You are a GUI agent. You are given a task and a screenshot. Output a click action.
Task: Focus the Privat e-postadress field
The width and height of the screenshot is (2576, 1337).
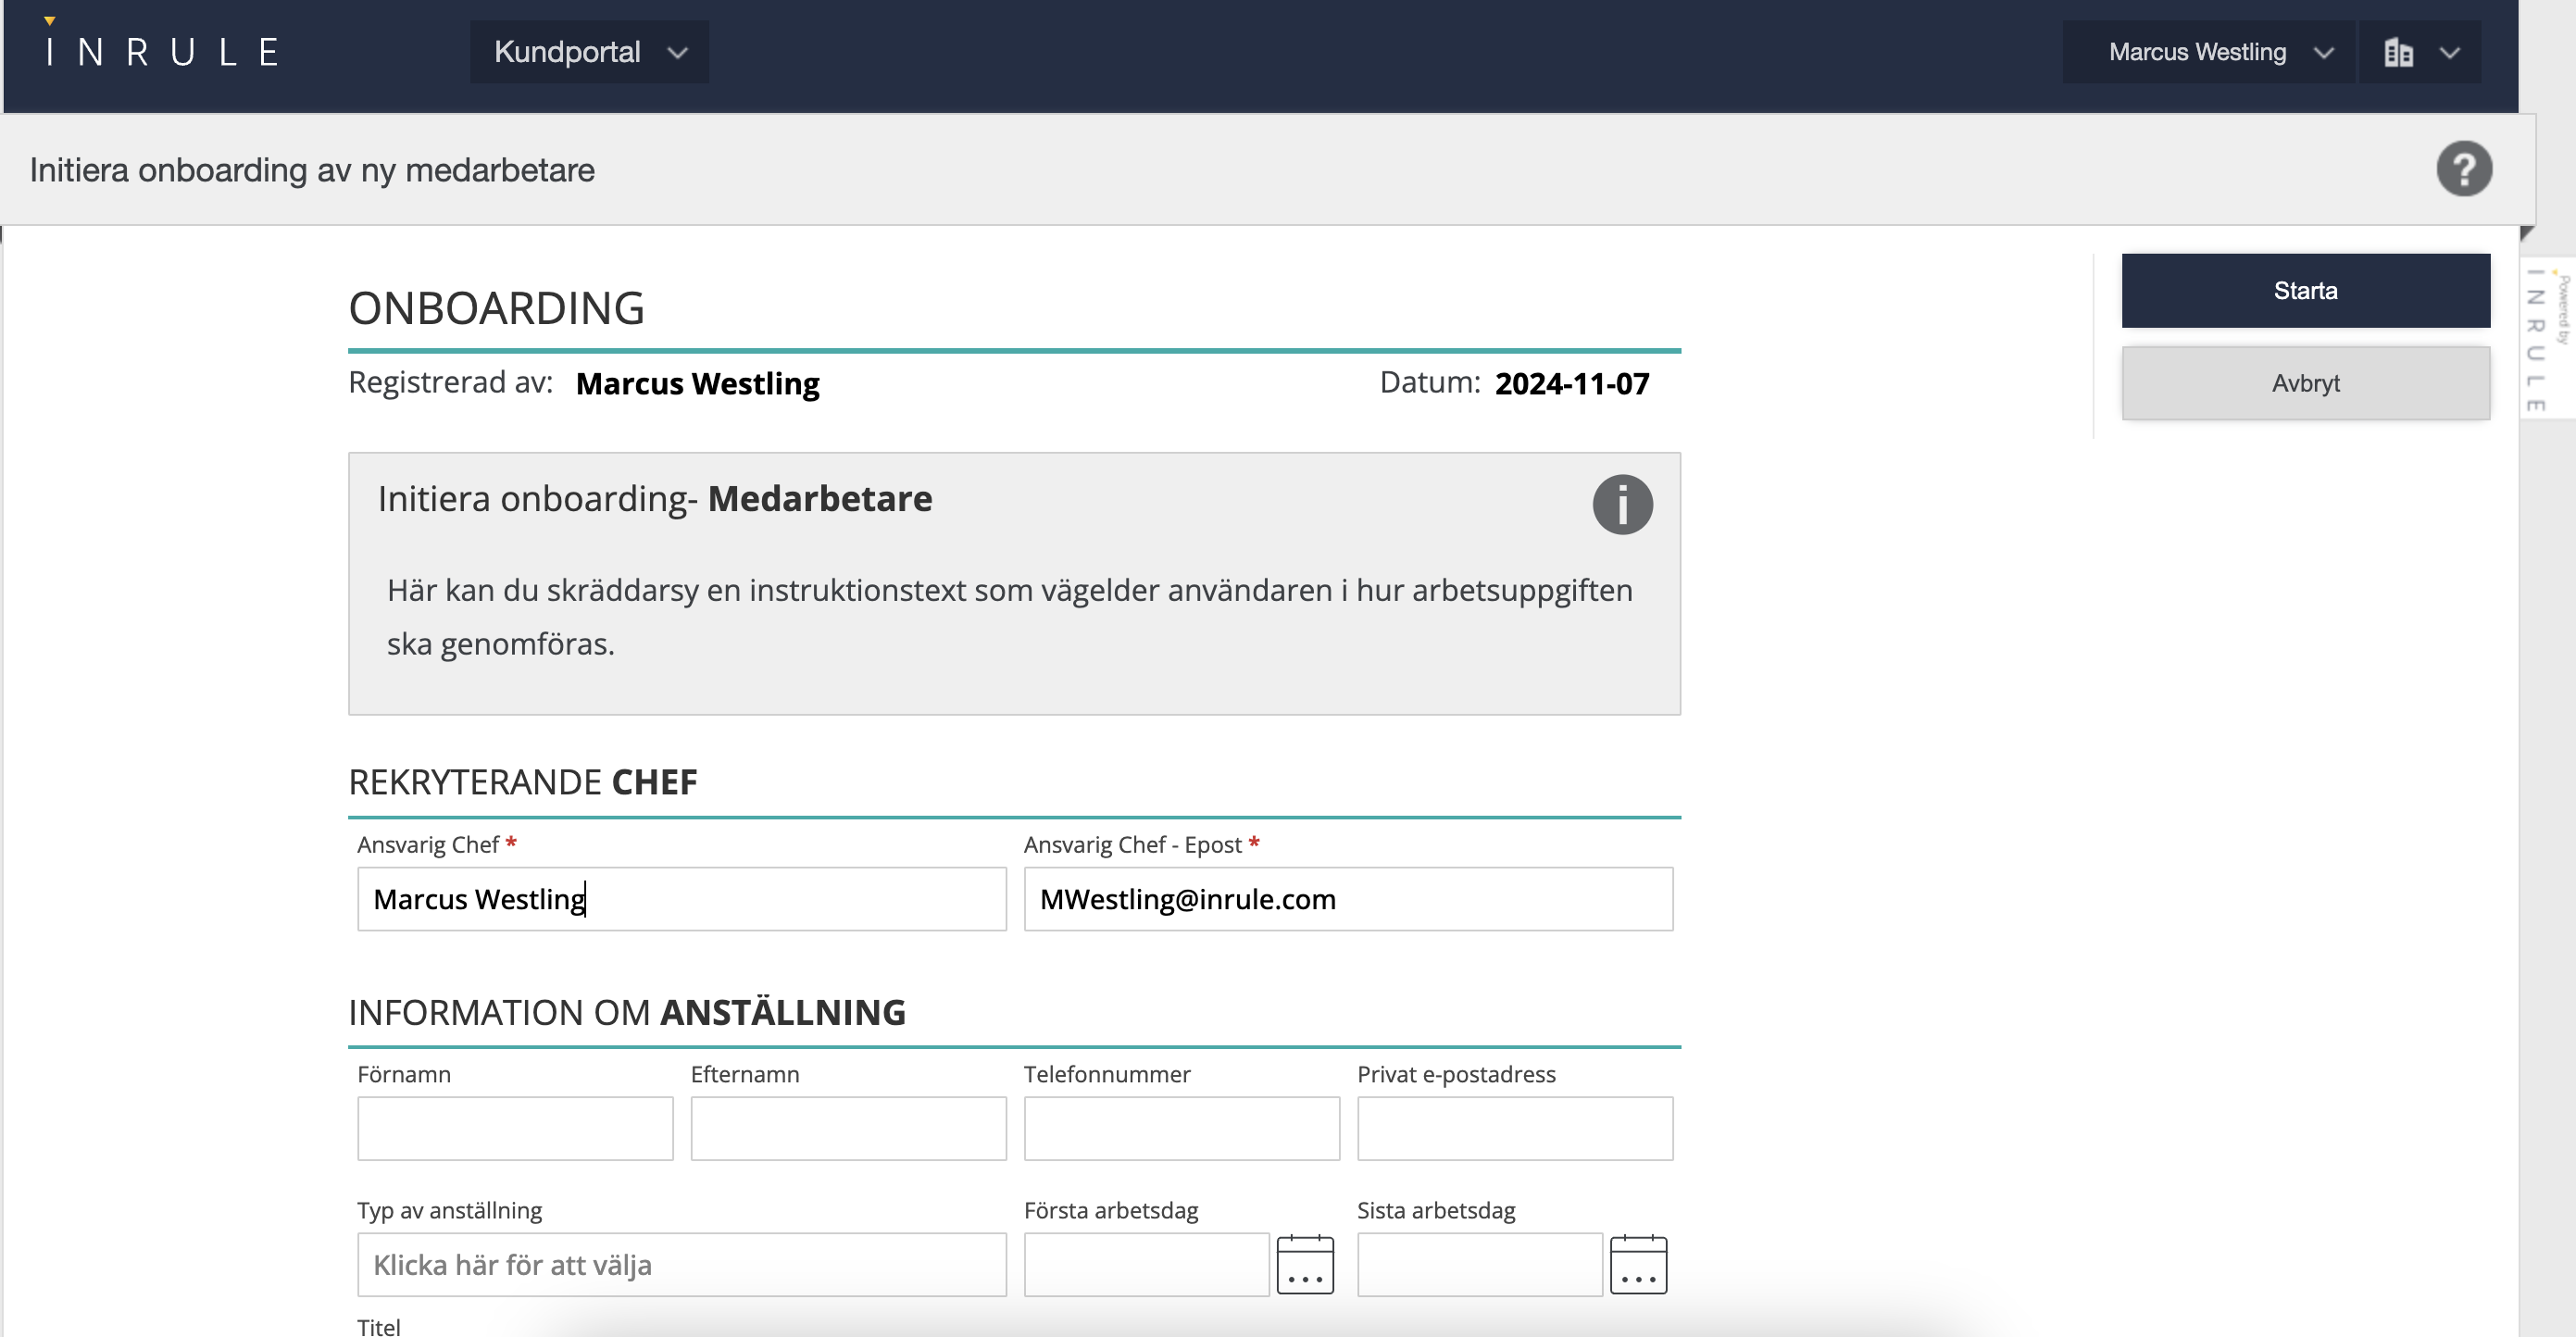pos(1513,1128)
